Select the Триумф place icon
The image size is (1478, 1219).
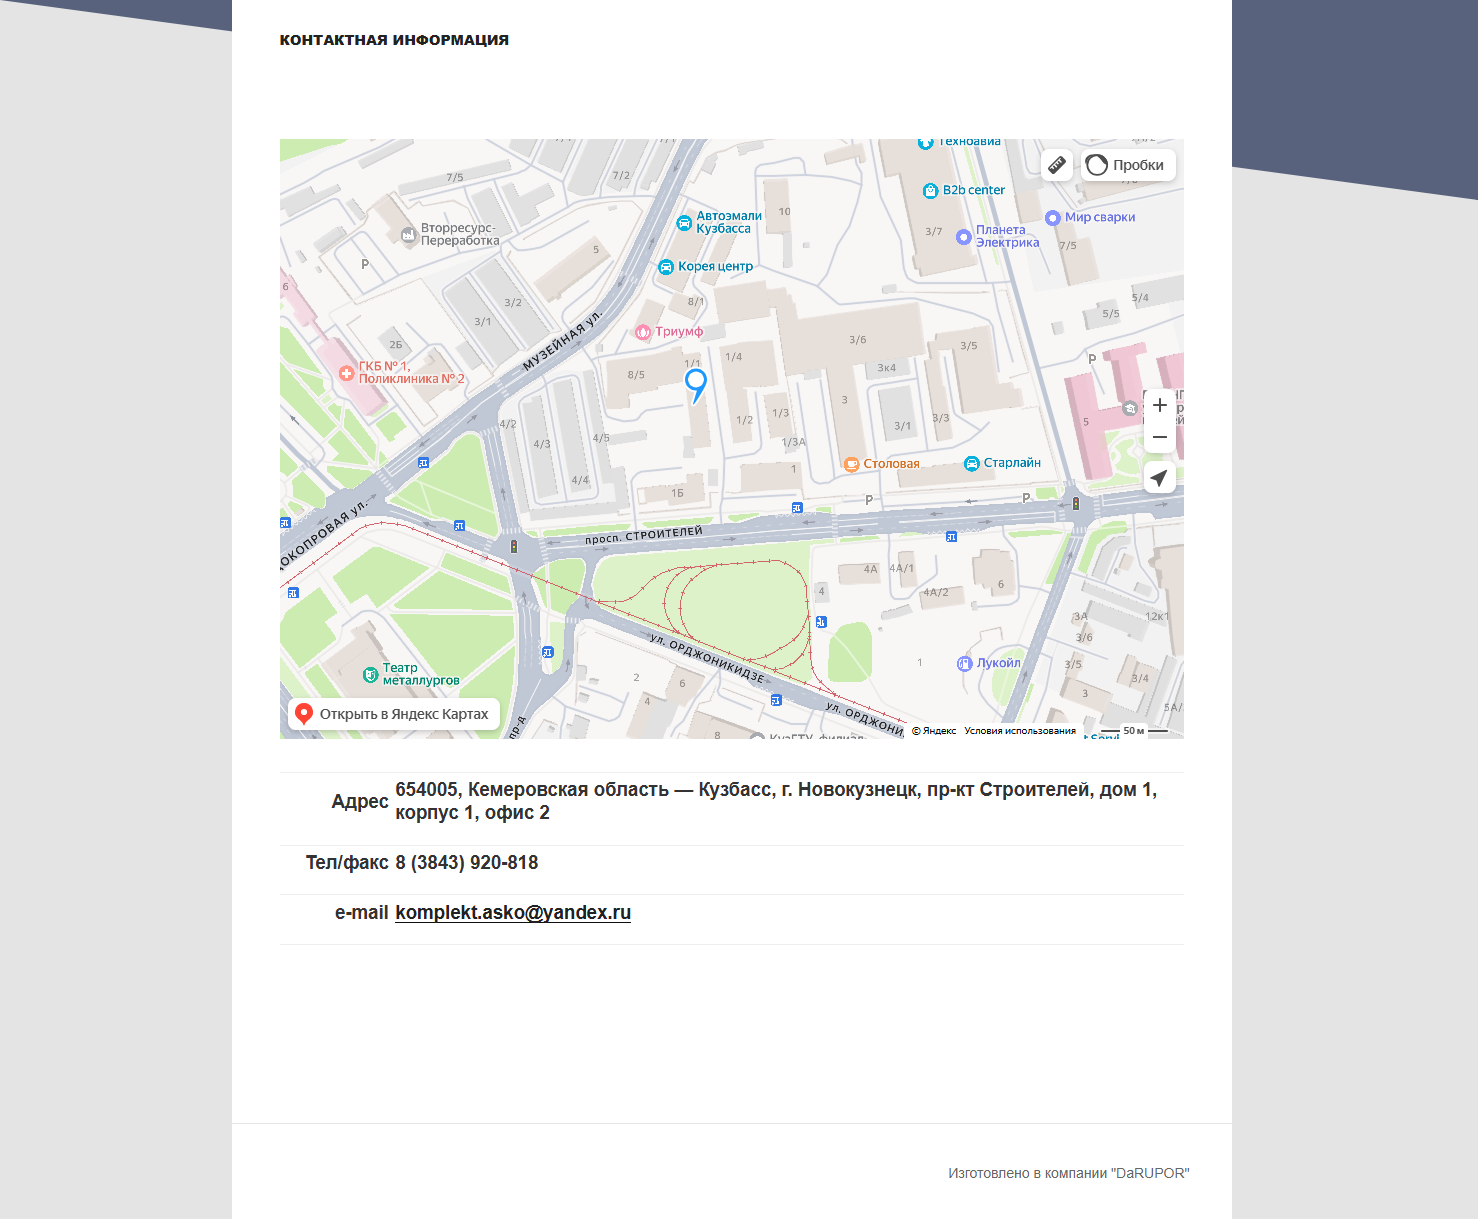click(644, 332)
